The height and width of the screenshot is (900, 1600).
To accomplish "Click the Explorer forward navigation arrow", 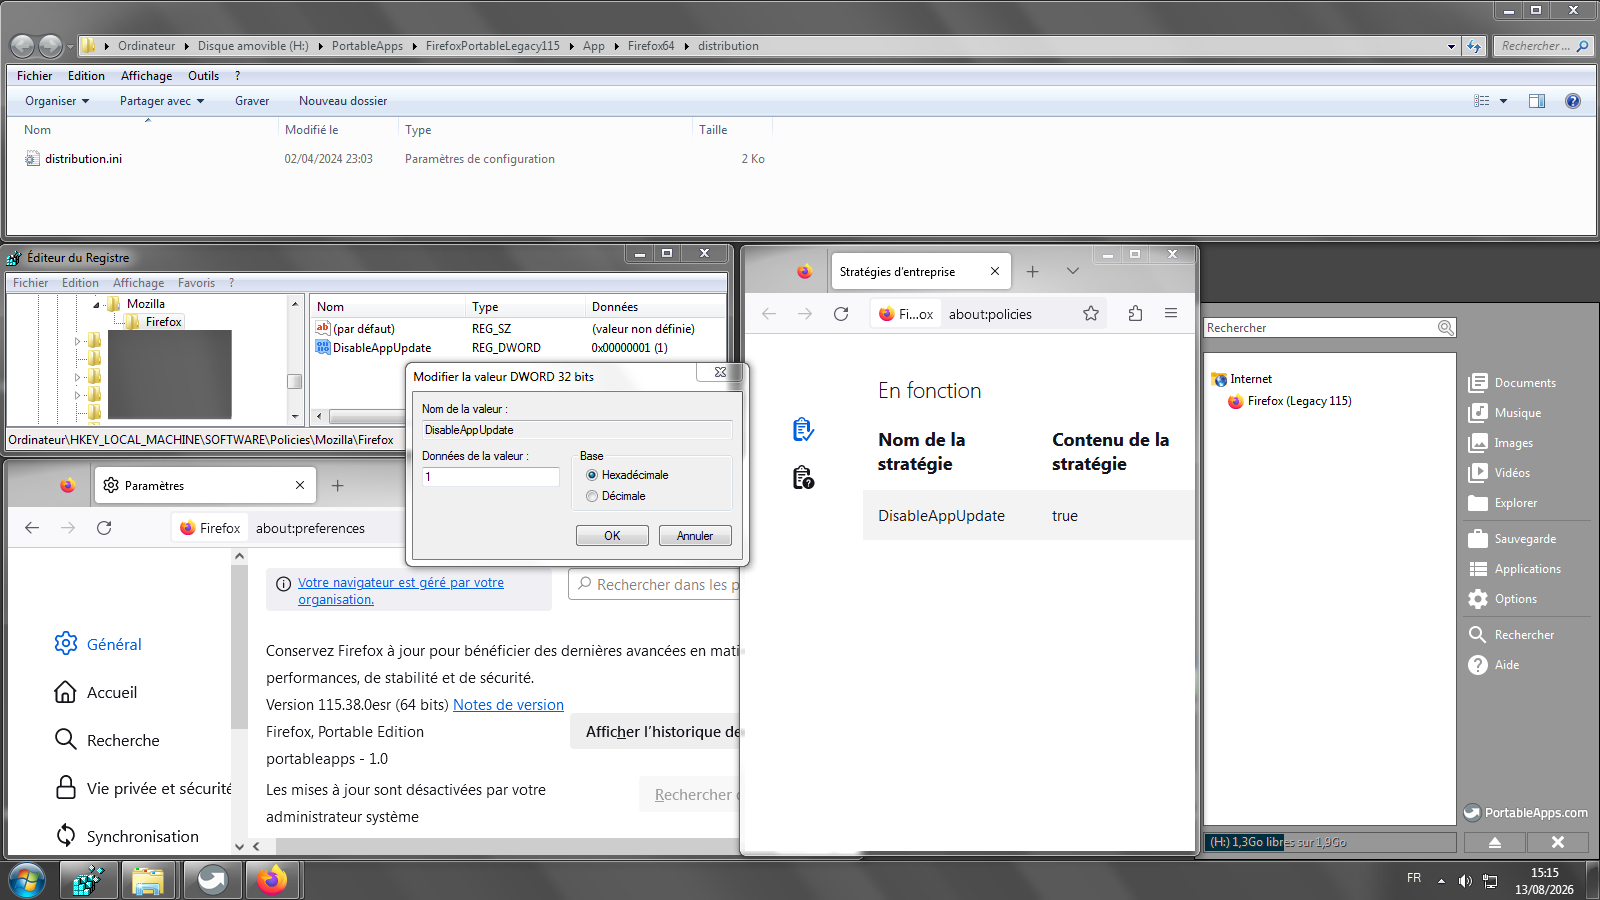I will click(x=50, y=46).
